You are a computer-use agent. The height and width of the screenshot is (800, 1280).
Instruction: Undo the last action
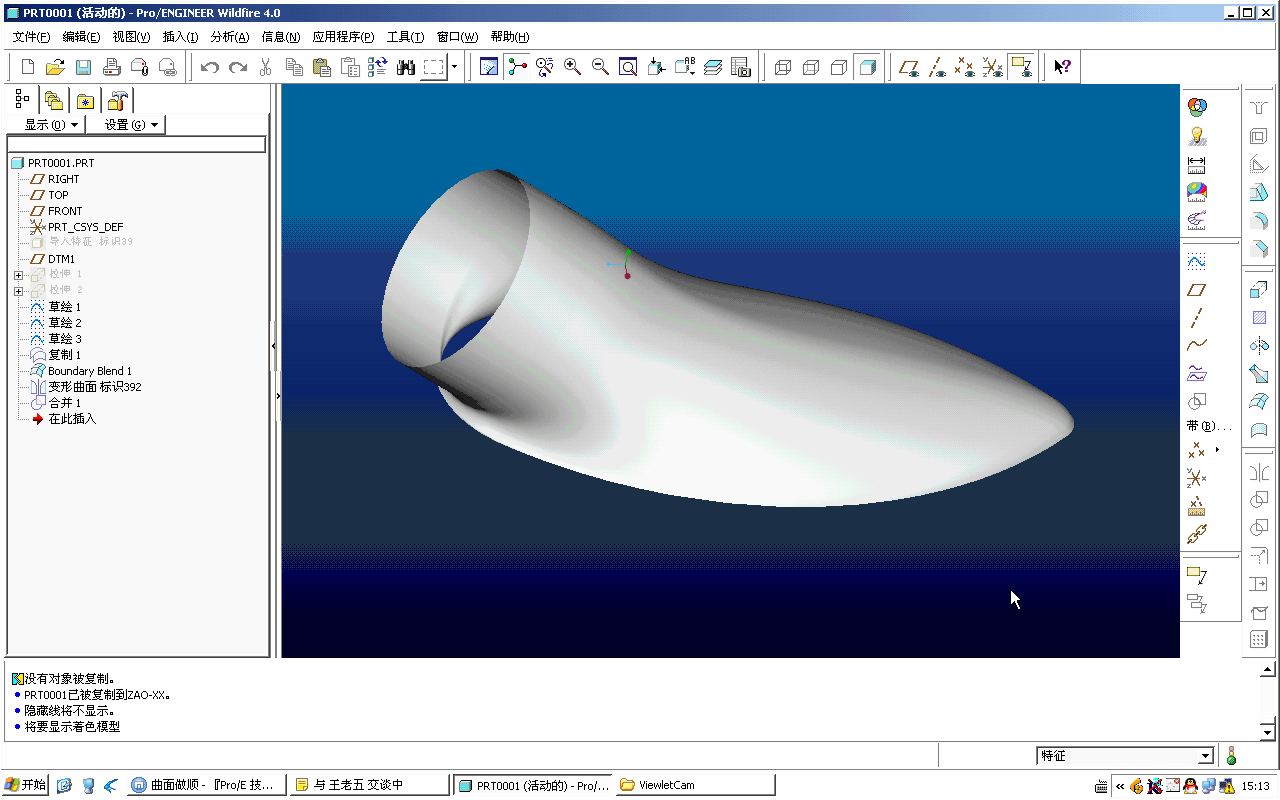pyautogui.click(x=209, y=67)
